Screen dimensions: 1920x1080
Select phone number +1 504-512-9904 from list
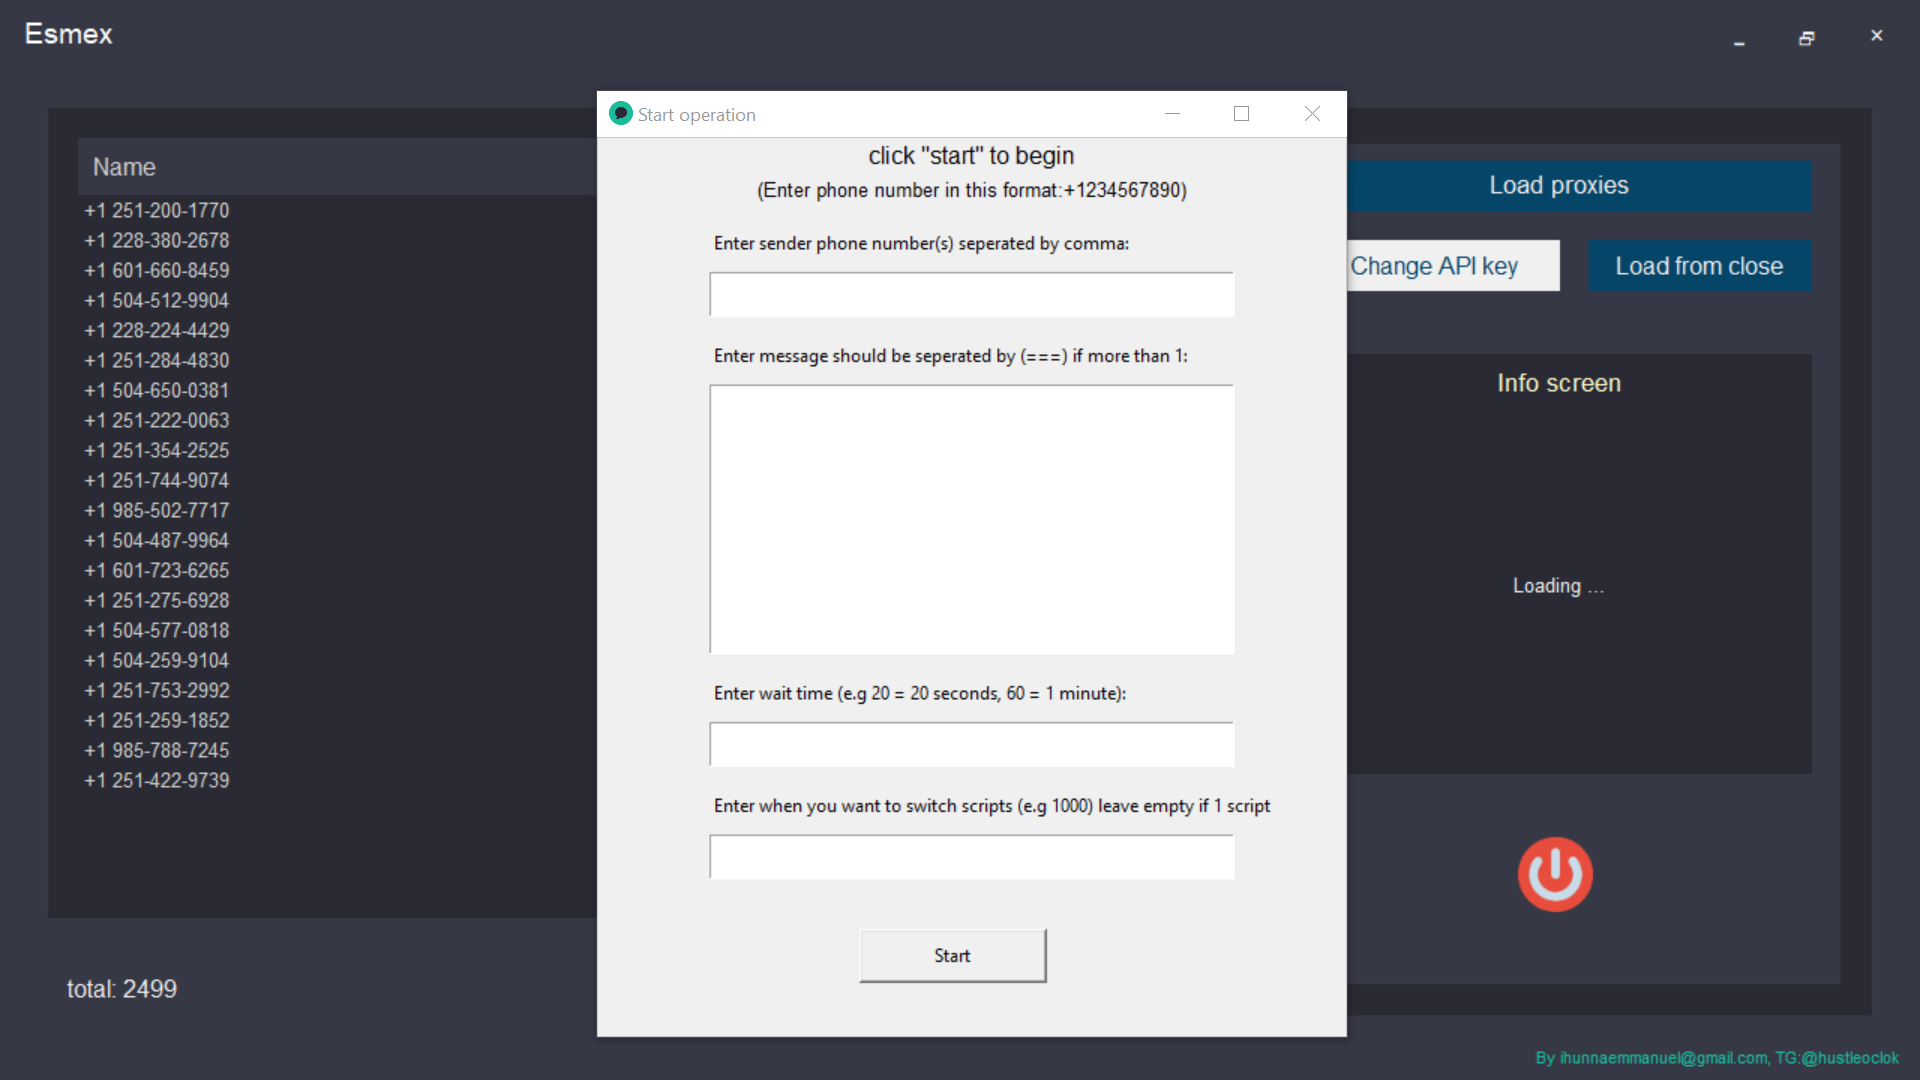(x=157, y=301)
